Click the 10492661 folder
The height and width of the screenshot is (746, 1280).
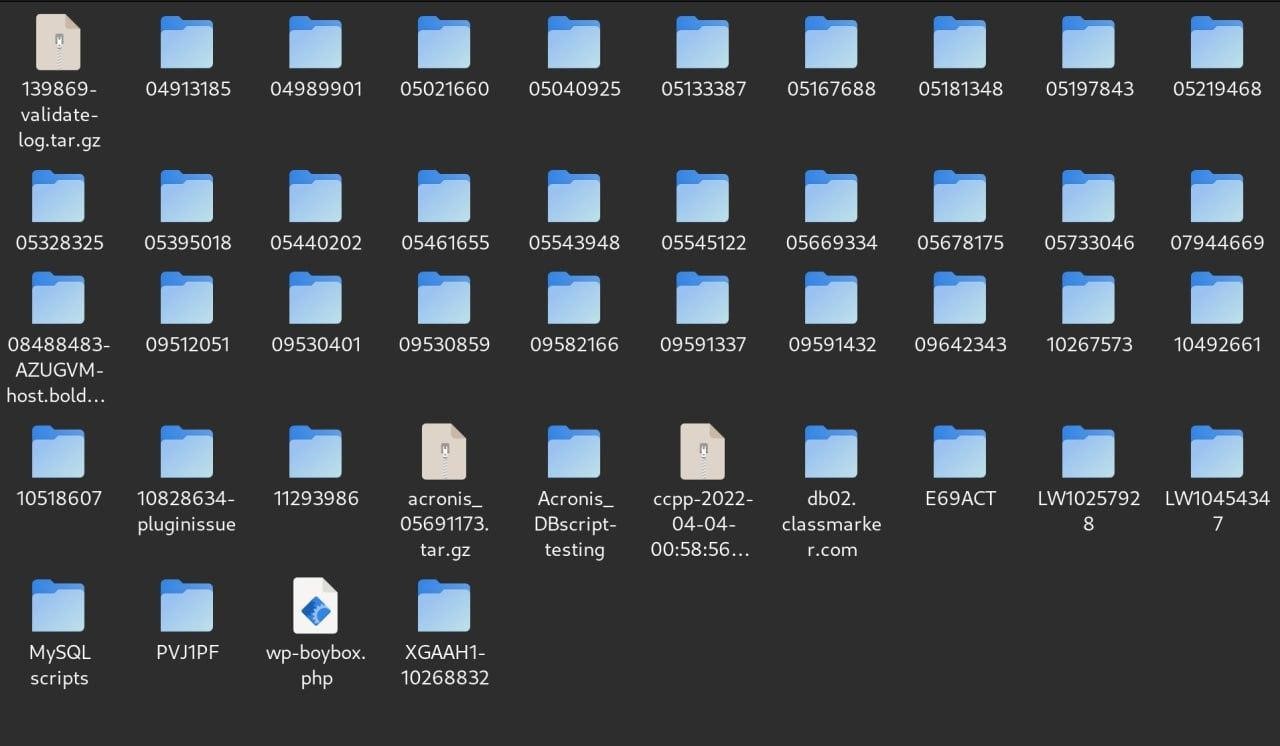[1217, 298]
